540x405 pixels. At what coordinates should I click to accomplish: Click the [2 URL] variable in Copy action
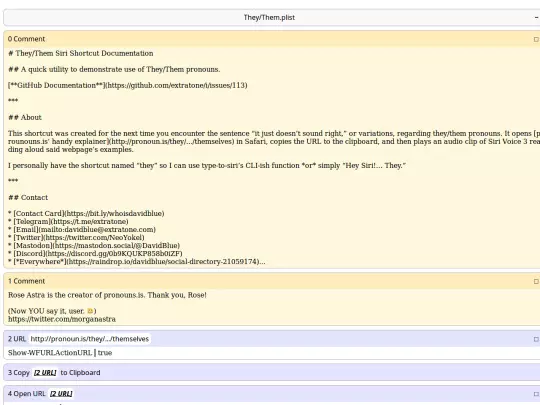tap(45, 373)
